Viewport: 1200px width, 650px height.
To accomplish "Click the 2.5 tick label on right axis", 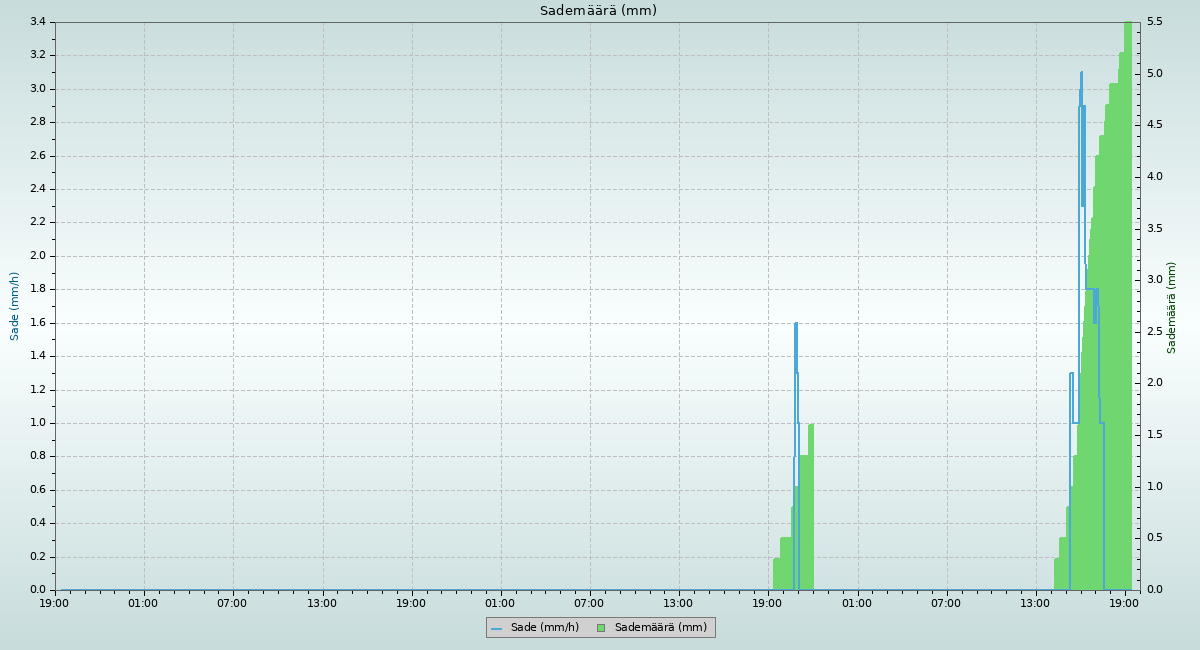I will click(1154, 332).
